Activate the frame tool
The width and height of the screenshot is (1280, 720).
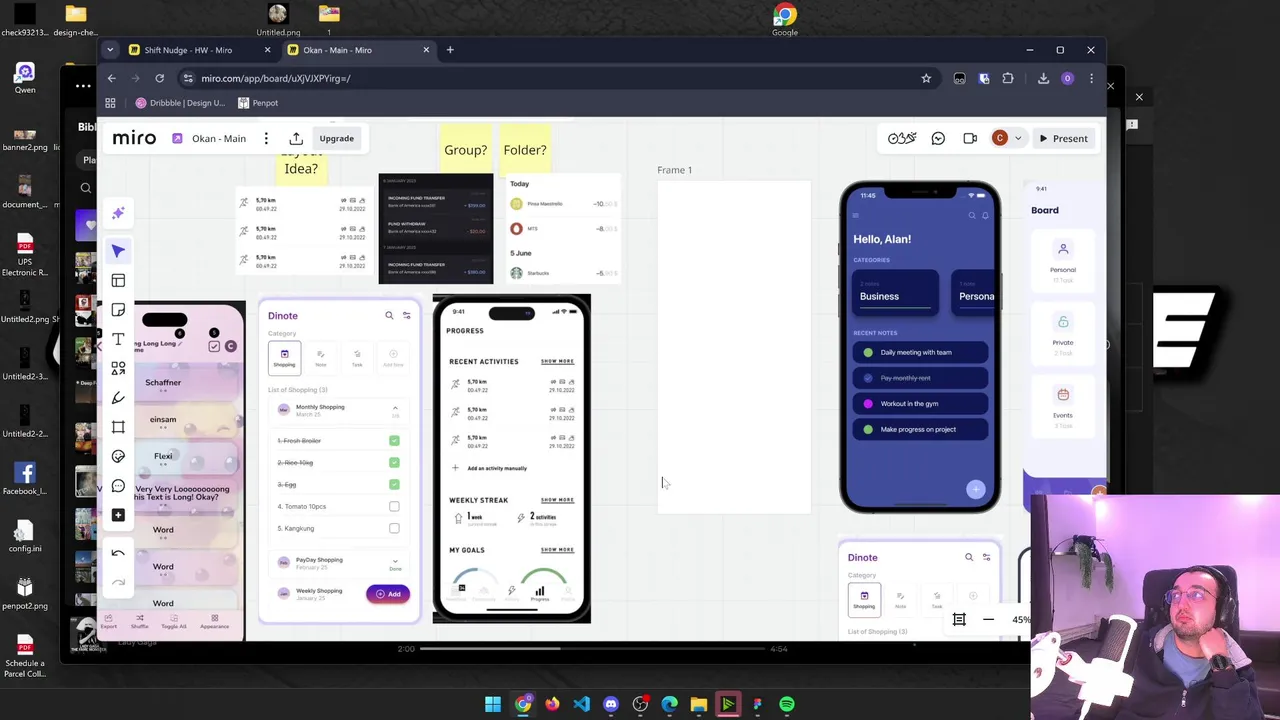coord(118,427)
